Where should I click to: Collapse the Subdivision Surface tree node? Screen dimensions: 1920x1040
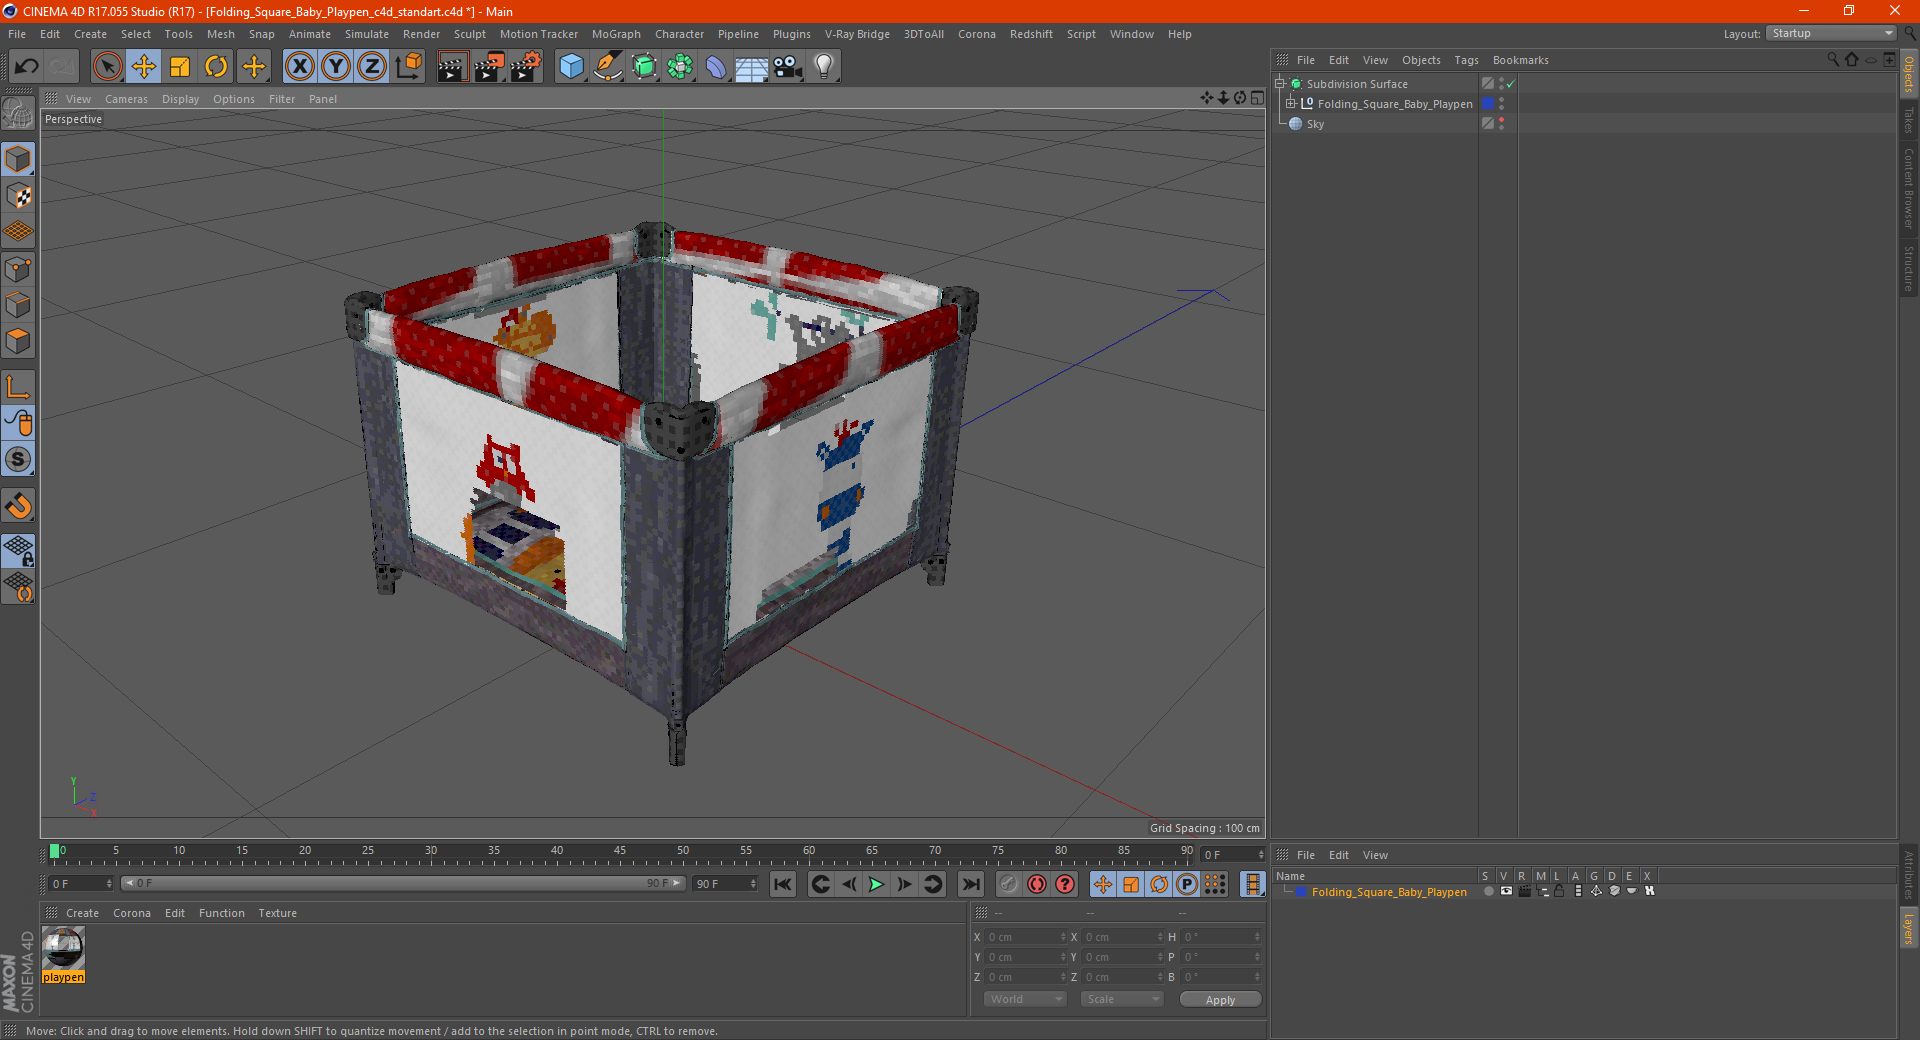pos(1280,84)
